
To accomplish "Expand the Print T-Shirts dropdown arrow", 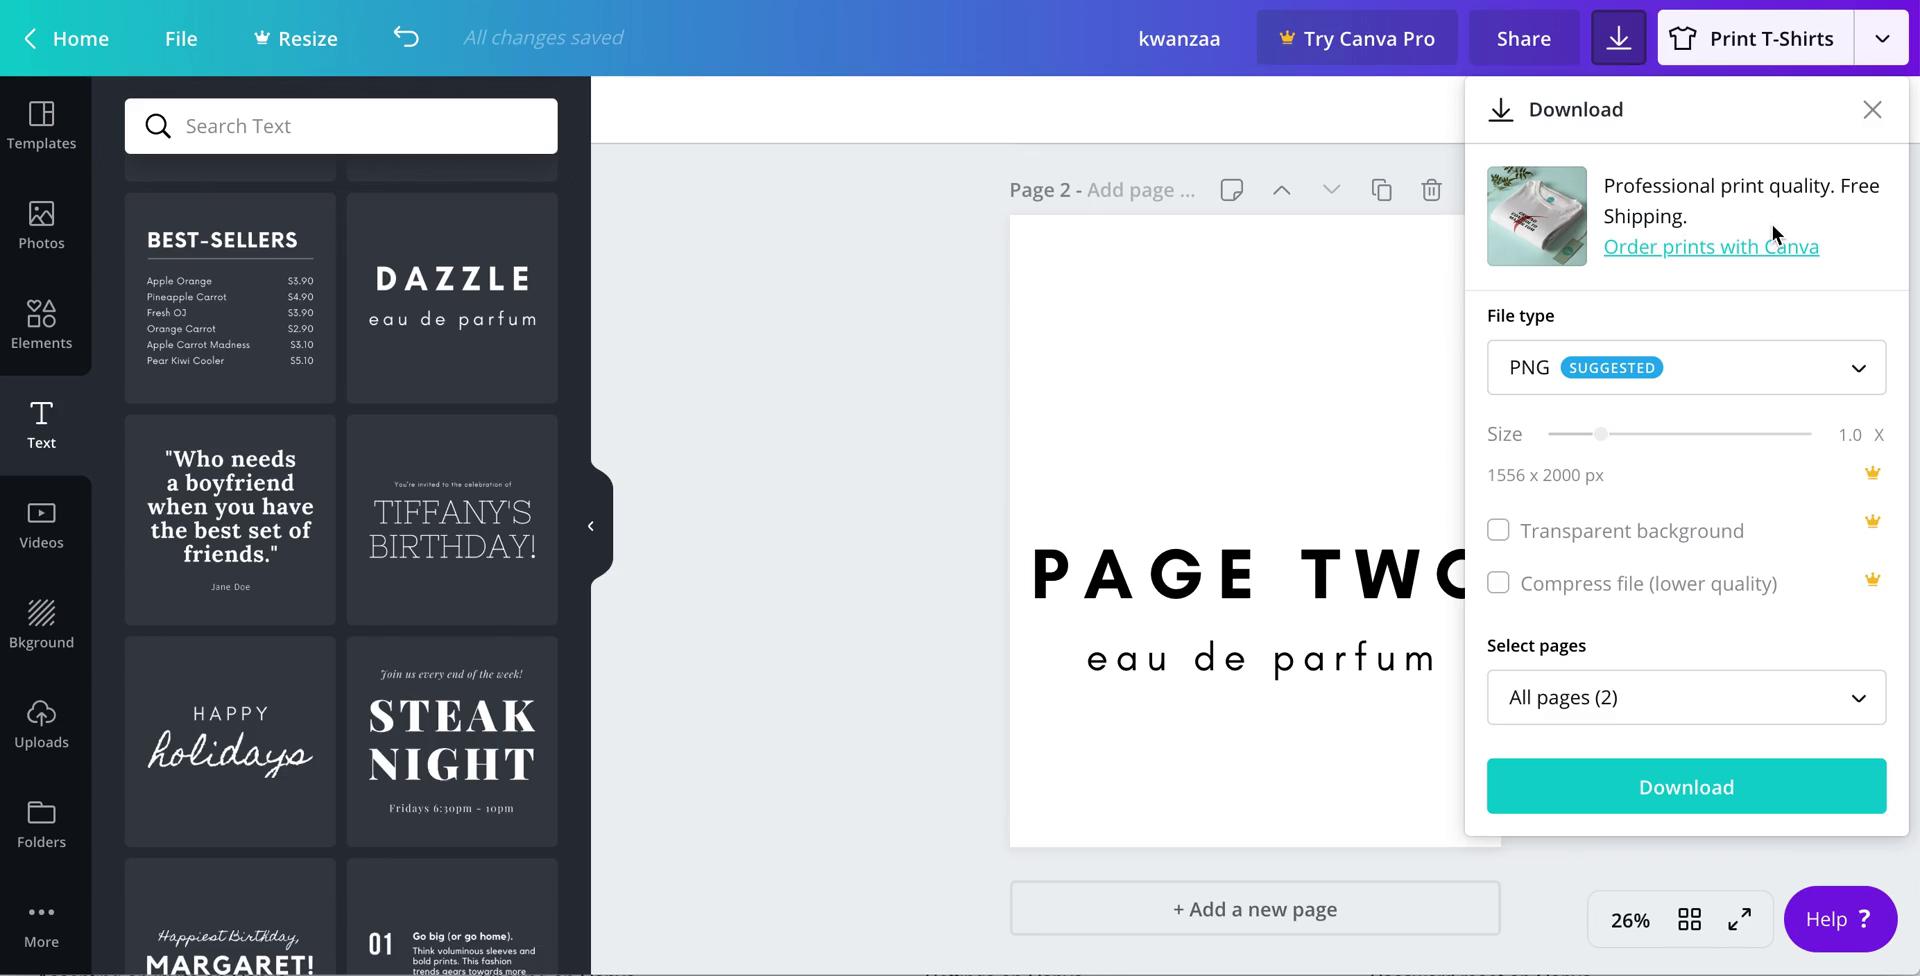I will [x=1881, y=38].
